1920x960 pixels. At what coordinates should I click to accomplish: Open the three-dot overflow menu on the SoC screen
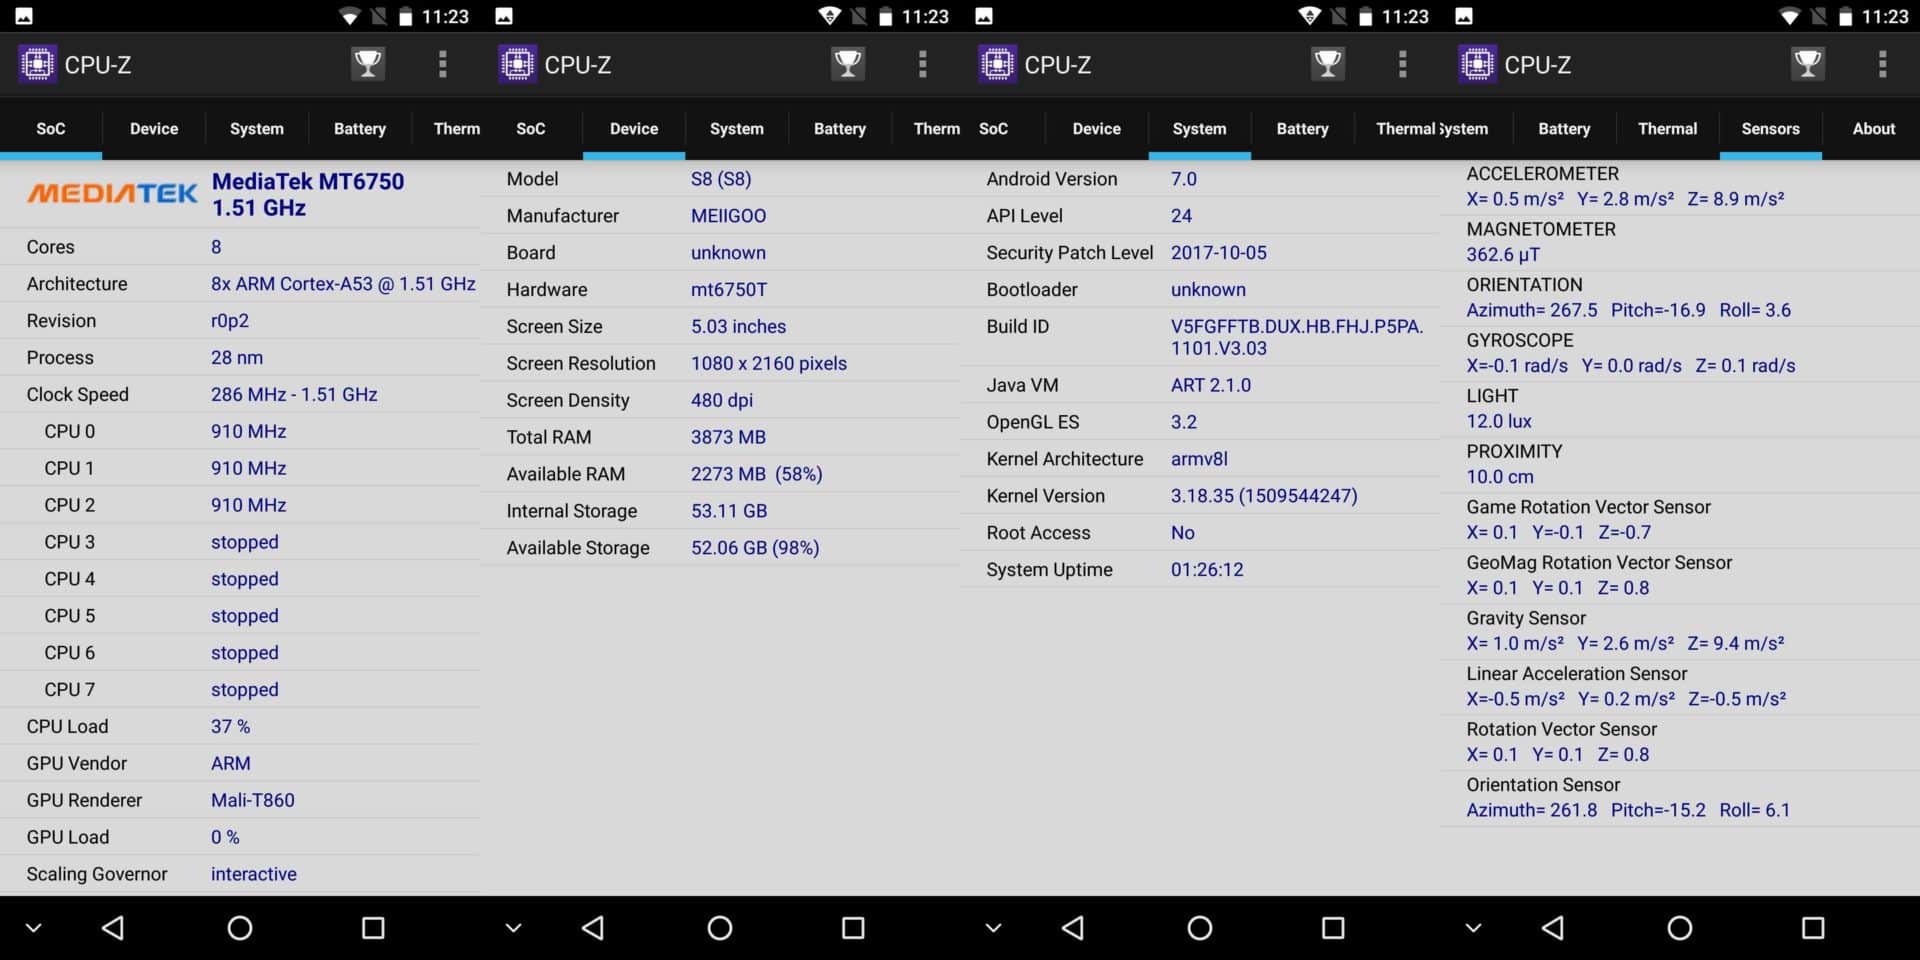(x=442, y=64)
